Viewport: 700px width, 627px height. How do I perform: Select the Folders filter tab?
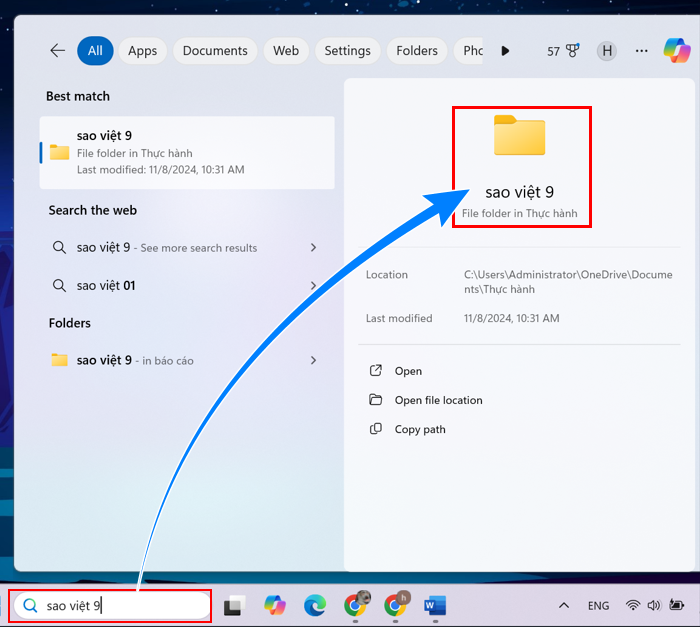point(417,51)
